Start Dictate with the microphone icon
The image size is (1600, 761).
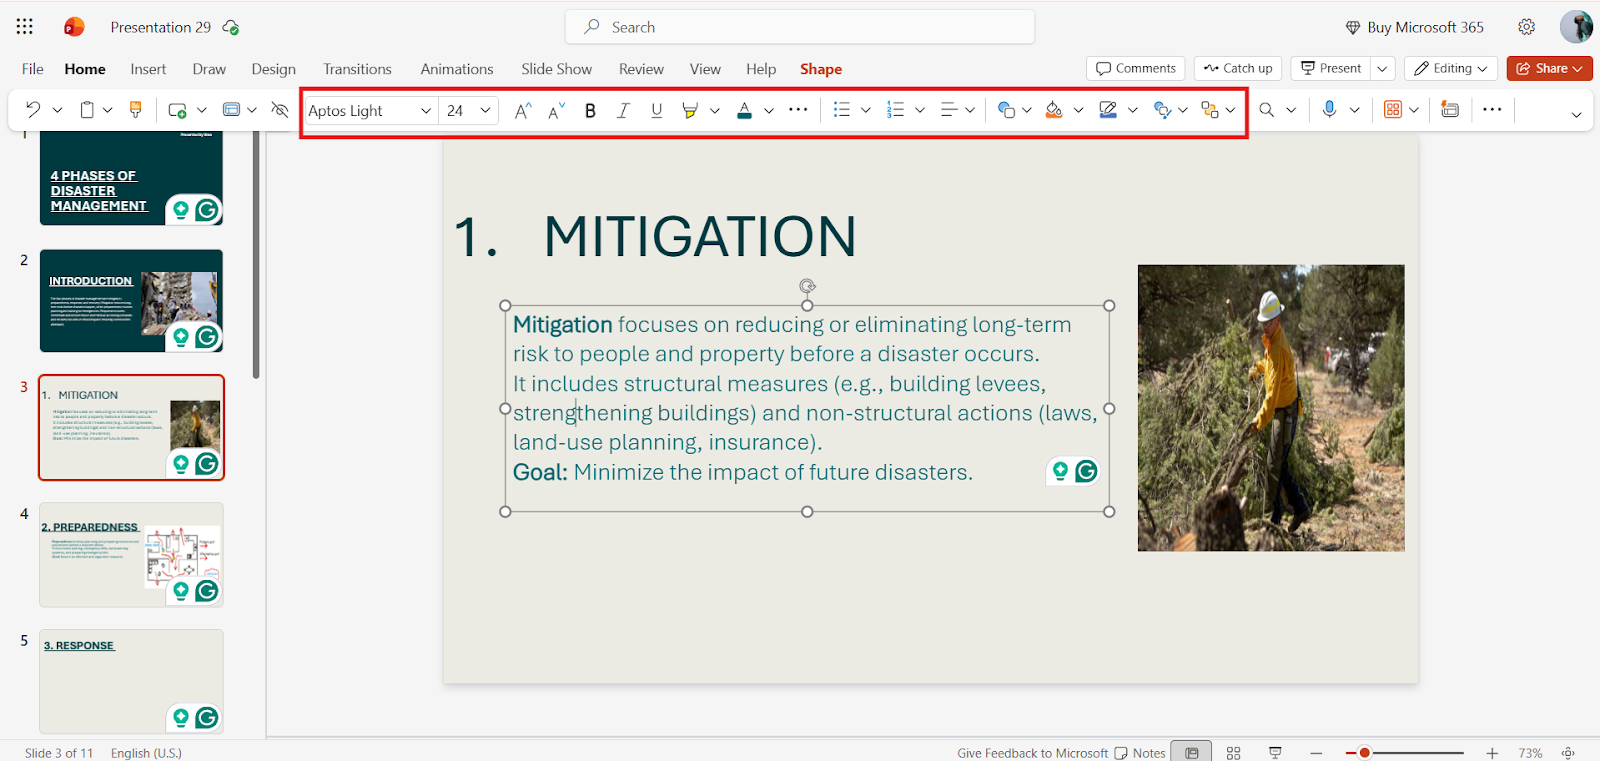[1329, 110]
